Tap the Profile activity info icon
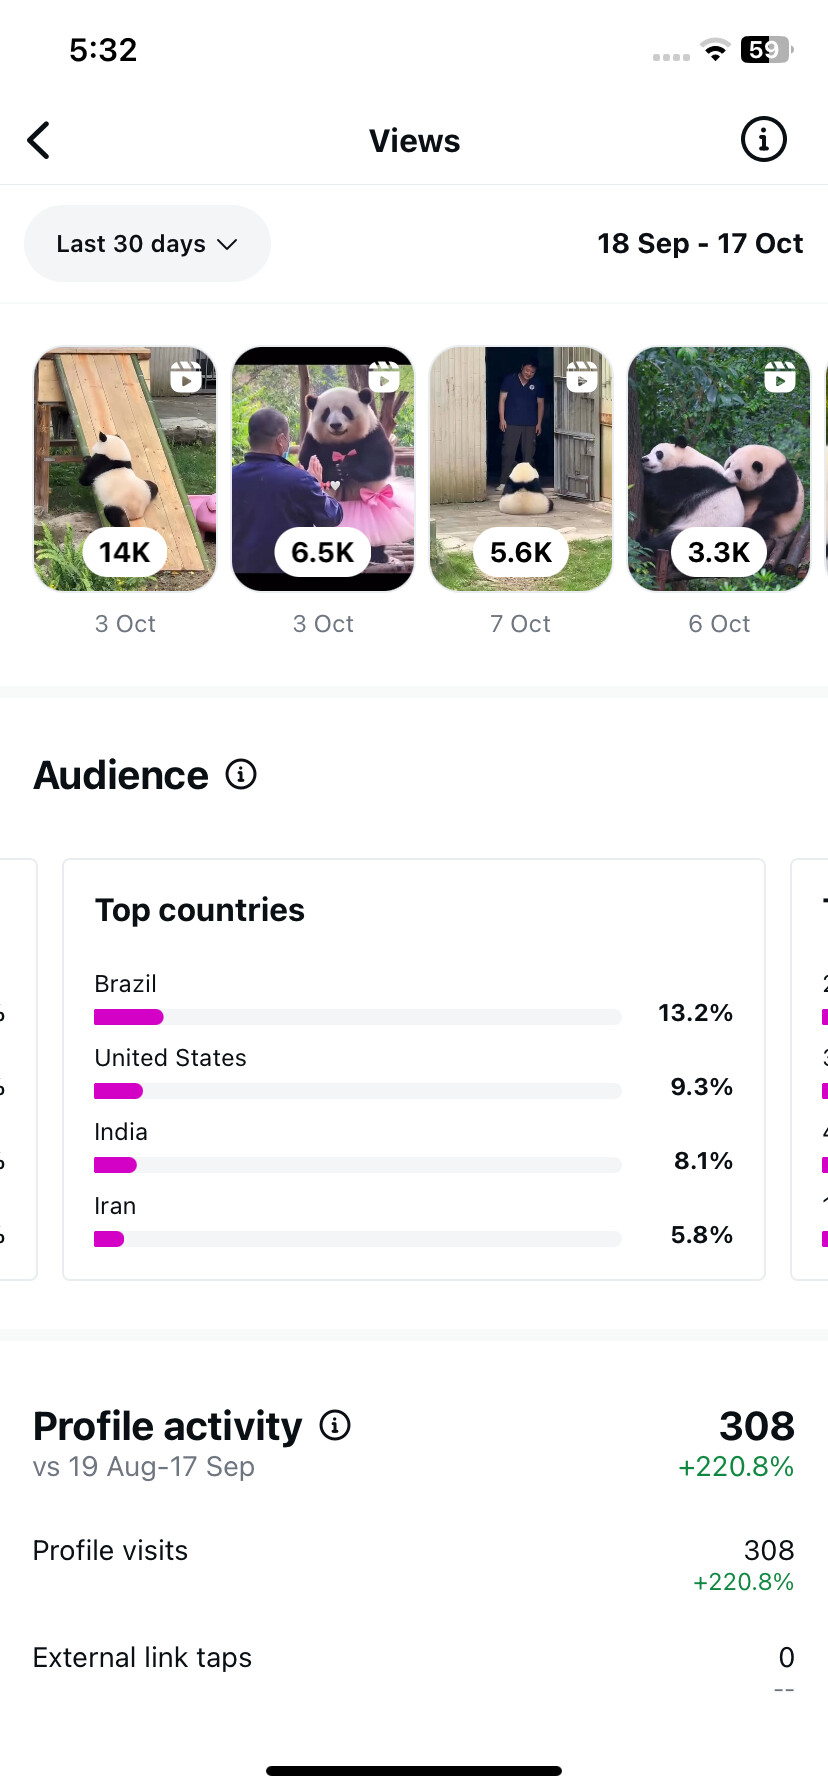The height and width of the screenshot is (1792, 828). pos(335,1425)
